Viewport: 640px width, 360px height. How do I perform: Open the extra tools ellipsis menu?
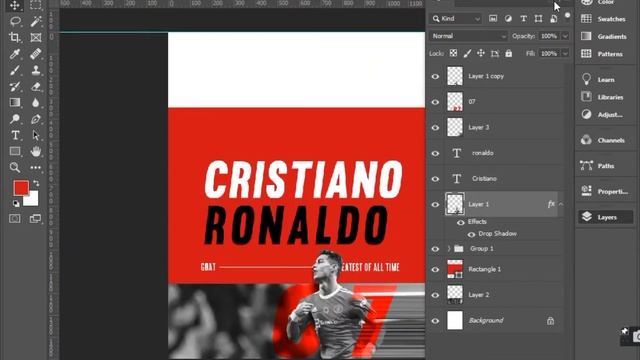pyautogui.click(x=36, y=167)
